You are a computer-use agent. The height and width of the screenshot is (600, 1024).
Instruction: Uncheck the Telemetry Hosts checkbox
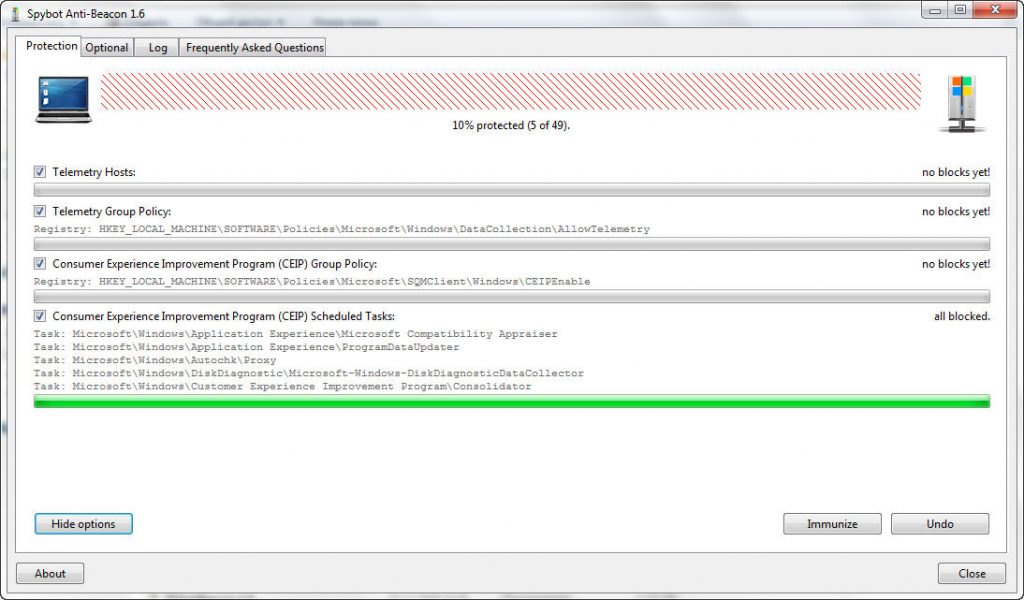40,172
